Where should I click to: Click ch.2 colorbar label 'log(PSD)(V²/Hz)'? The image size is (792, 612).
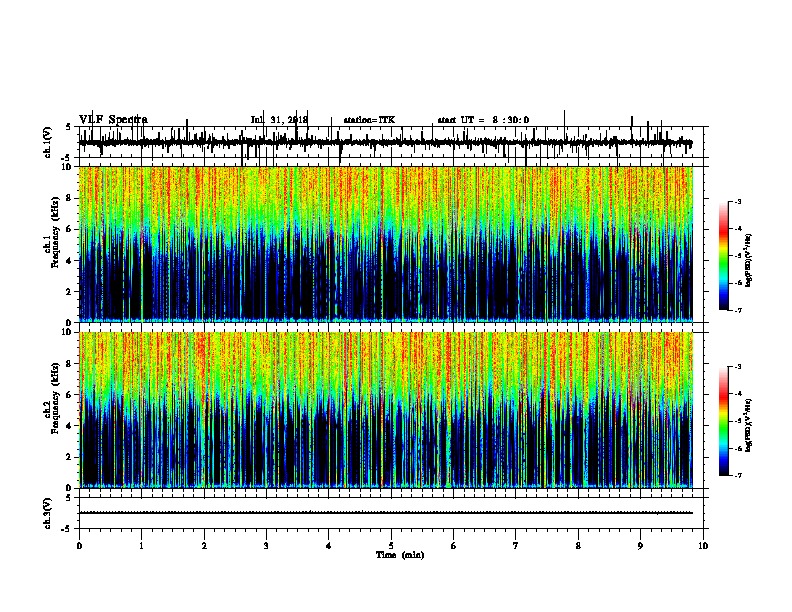point(748,426)
